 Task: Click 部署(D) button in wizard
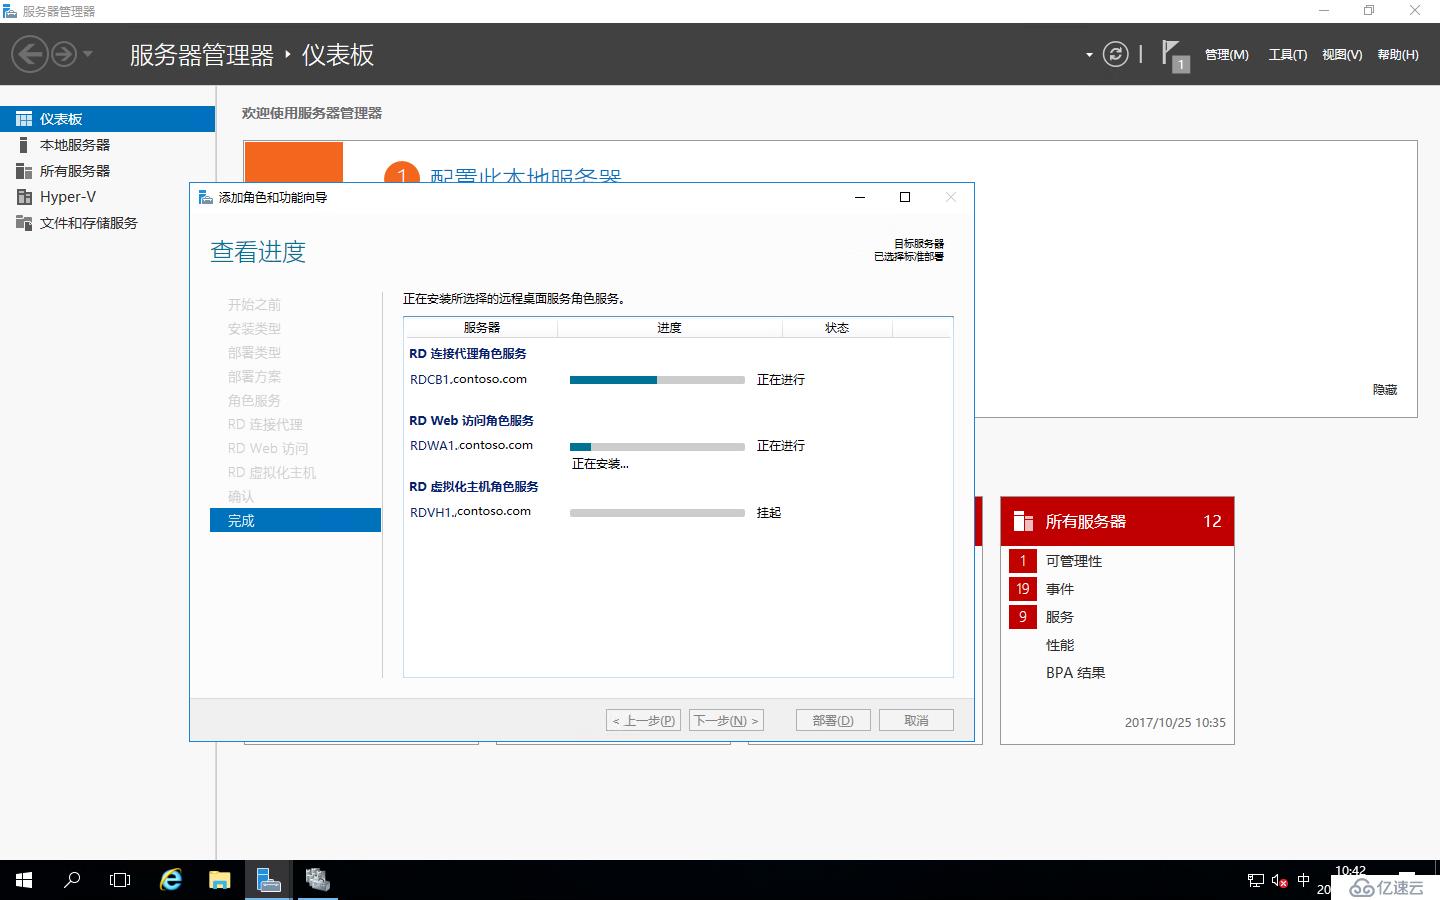(833, 720)
